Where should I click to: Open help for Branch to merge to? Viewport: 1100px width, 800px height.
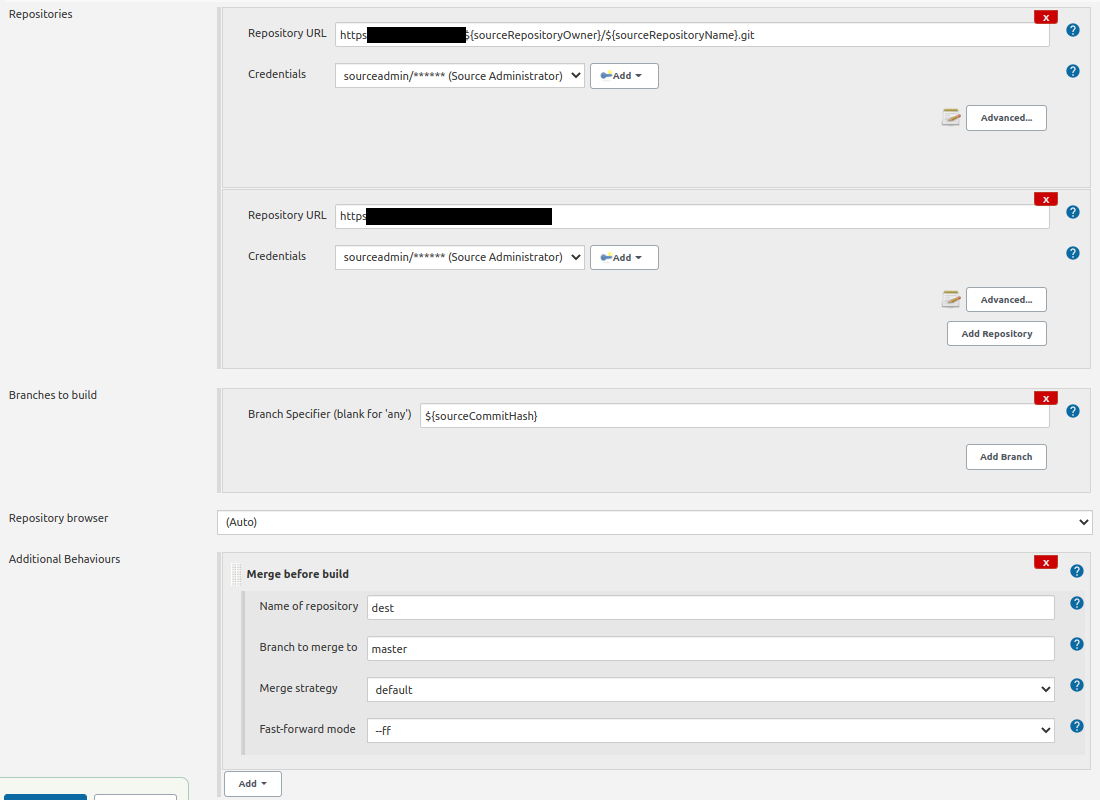1077,644
